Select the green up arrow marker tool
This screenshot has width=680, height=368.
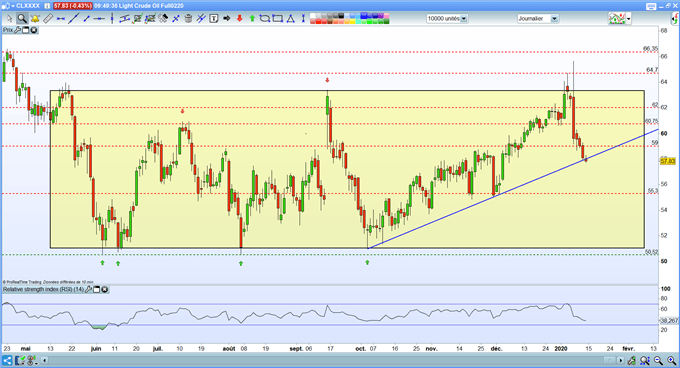tap(252, 19)
